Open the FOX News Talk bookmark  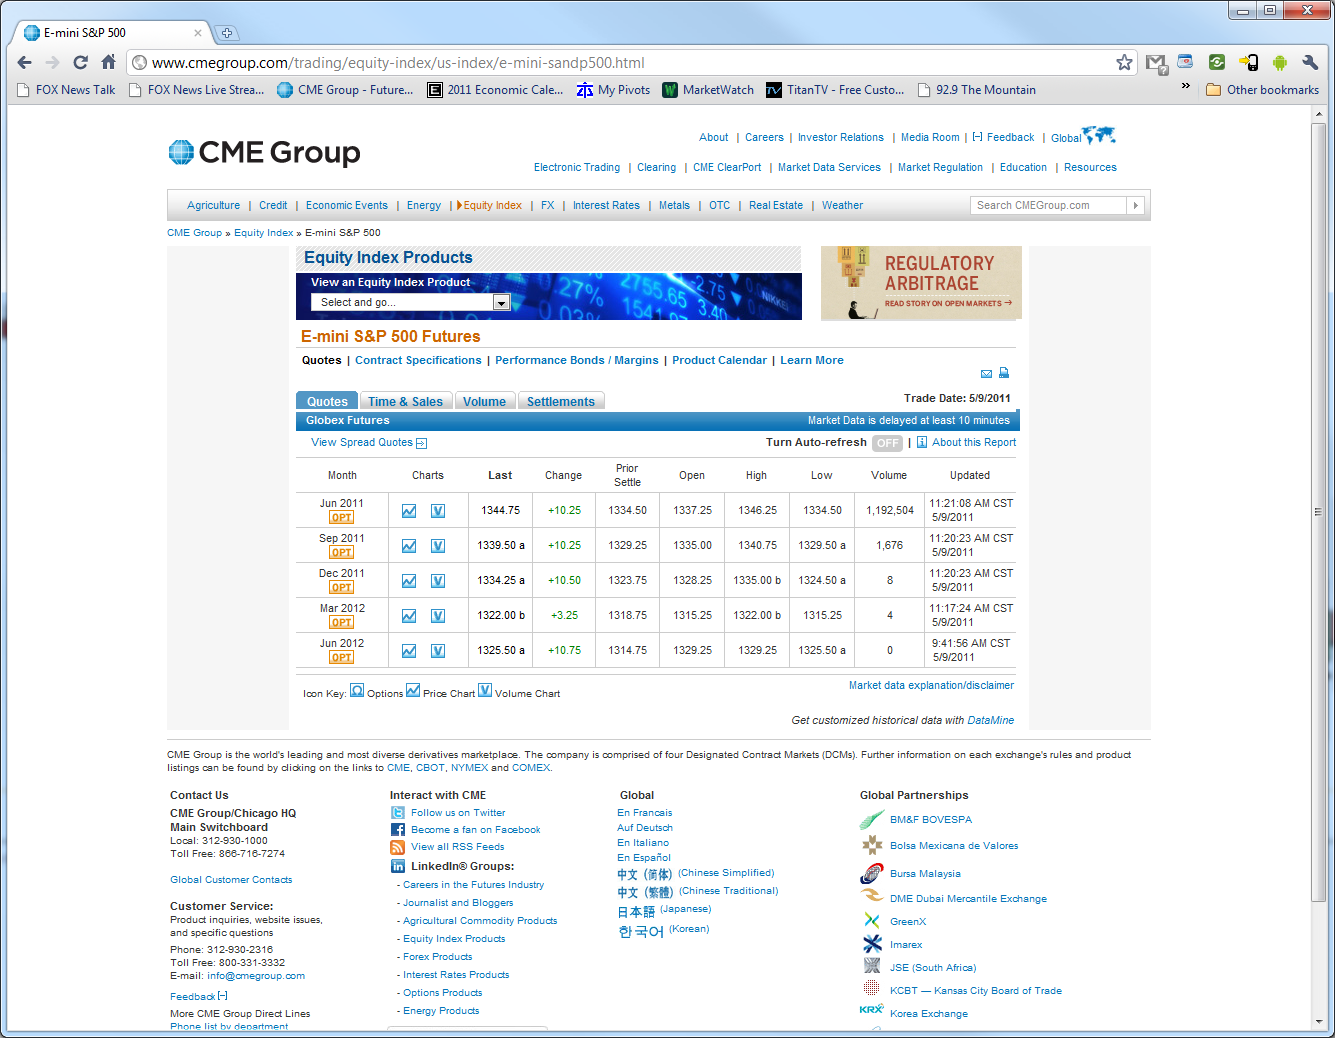coord(67,90)
